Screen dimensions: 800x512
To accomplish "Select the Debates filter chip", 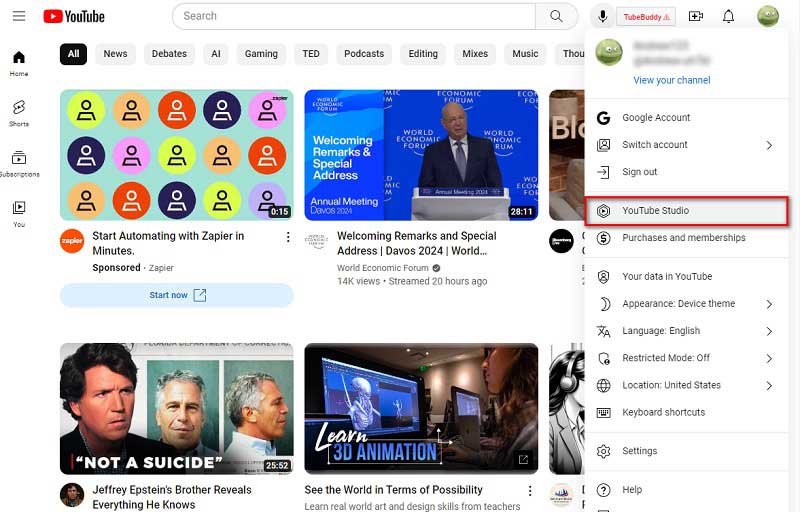I will coord(169,54).
